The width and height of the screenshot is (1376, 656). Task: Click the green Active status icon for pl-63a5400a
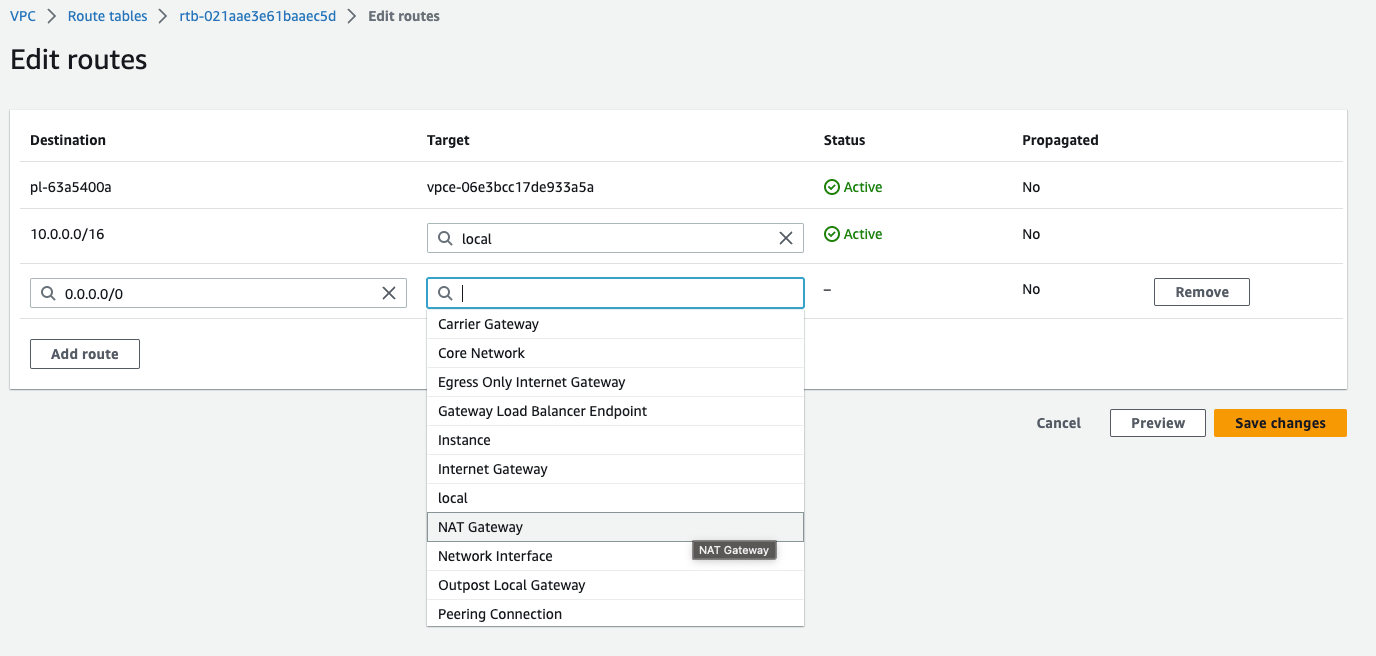tap(831, 187)
